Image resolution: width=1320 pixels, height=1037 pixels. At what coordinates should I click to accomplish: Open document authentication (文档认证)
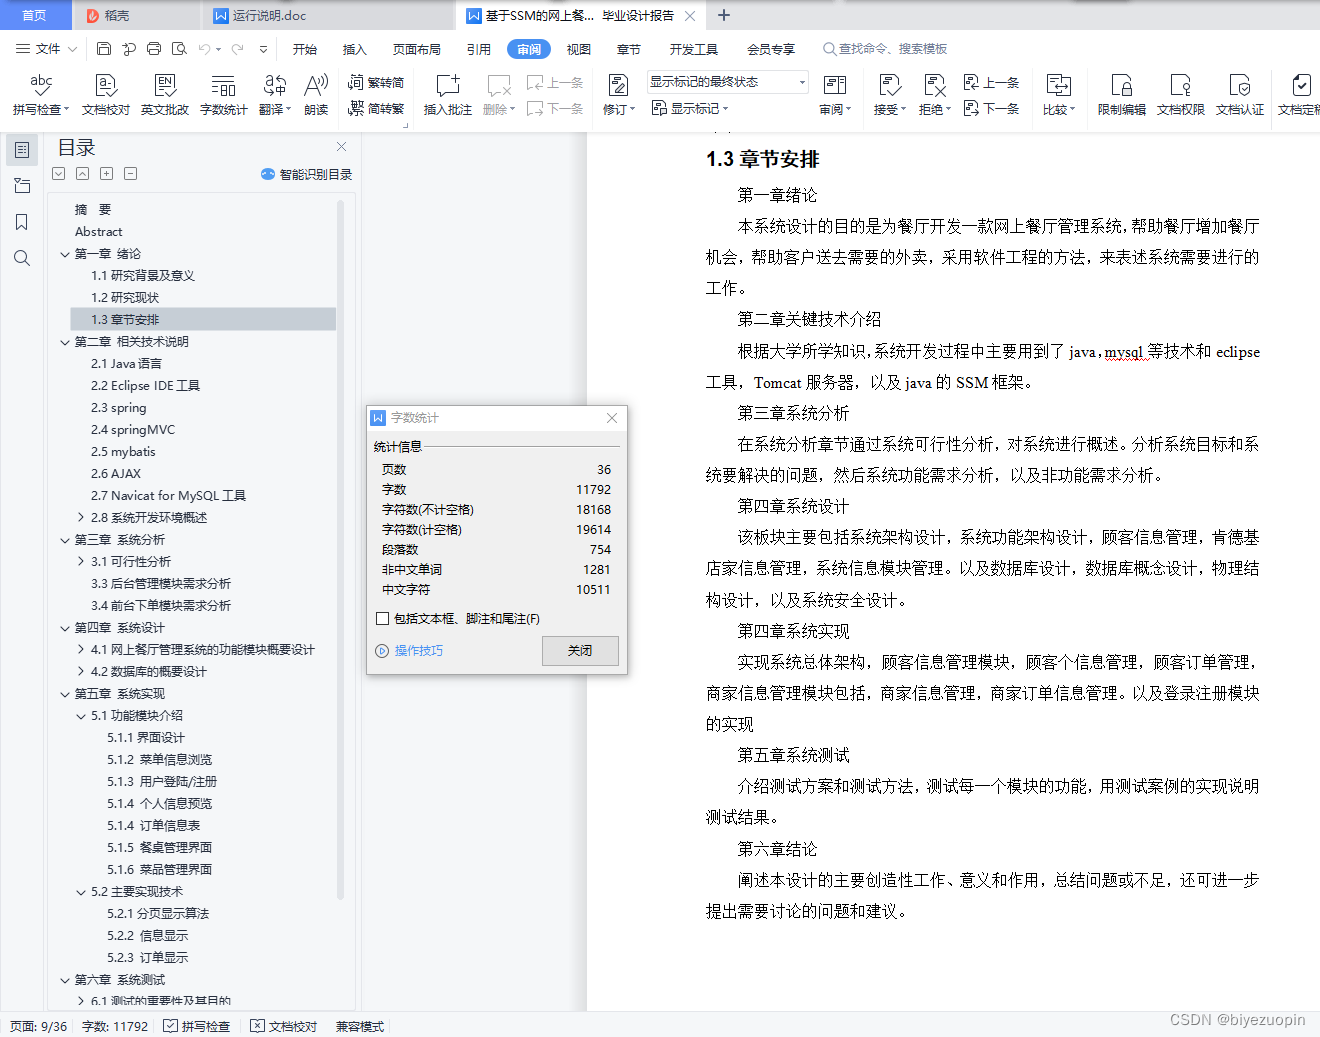coord(1240,95)
